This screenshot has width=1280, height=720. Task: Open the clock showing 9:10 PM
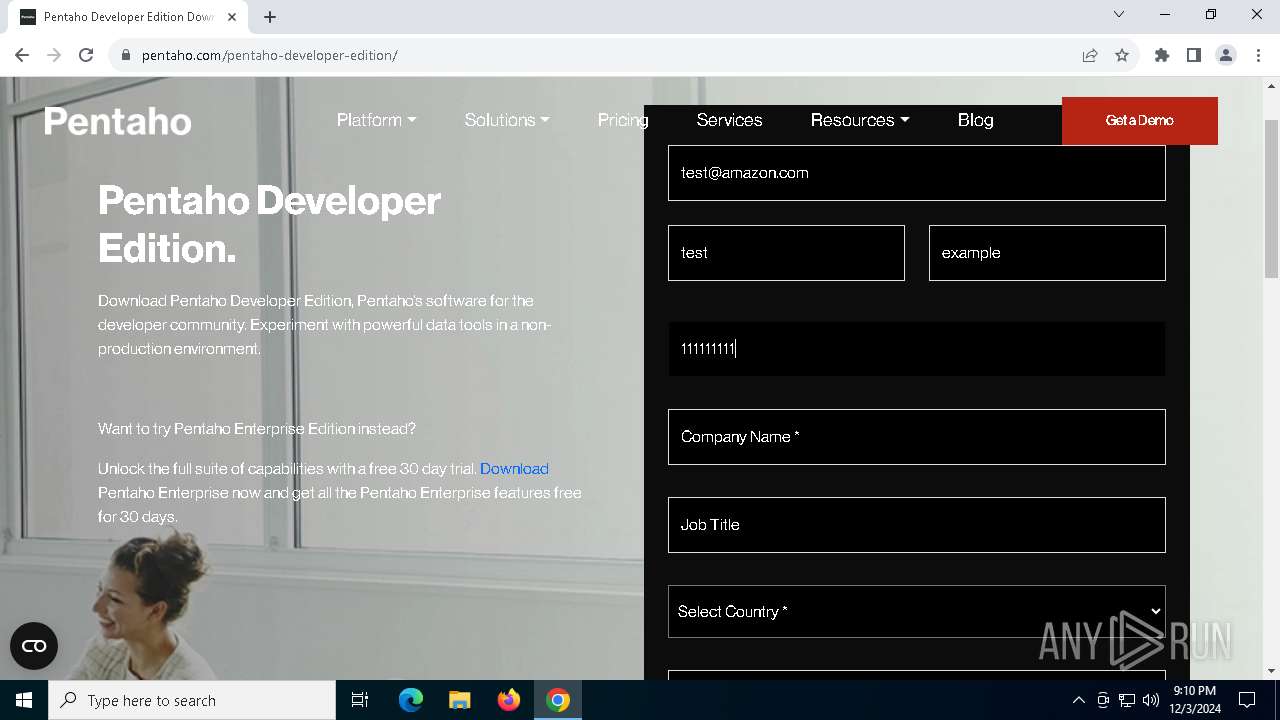coord(1194,700)
